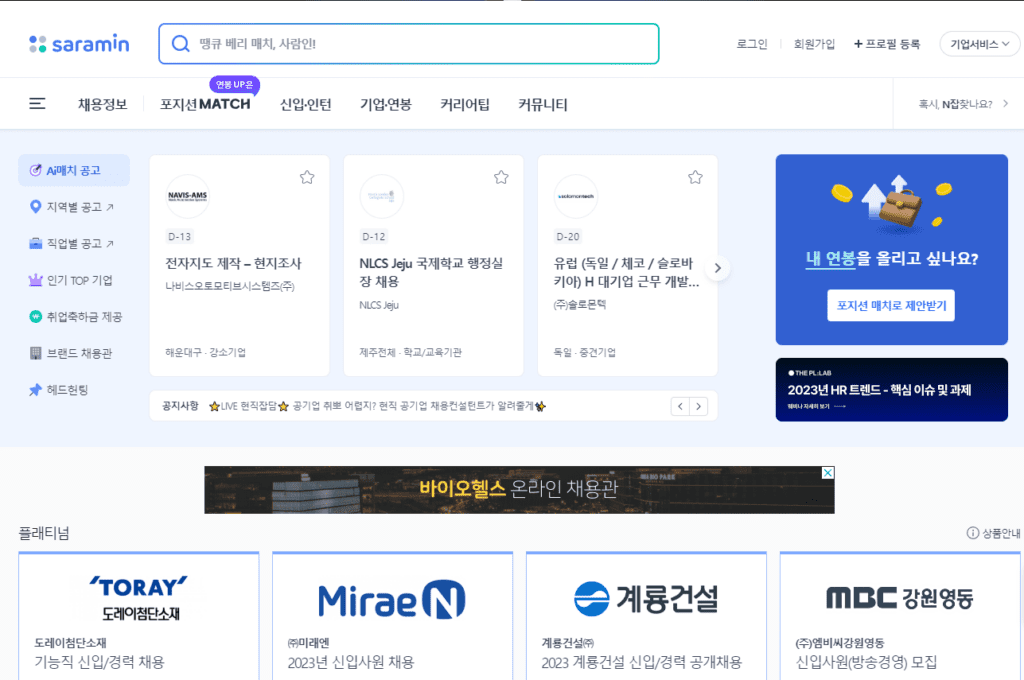Open the 전자지도 제작 – 현지조사 job title

[x=233, y=263]
